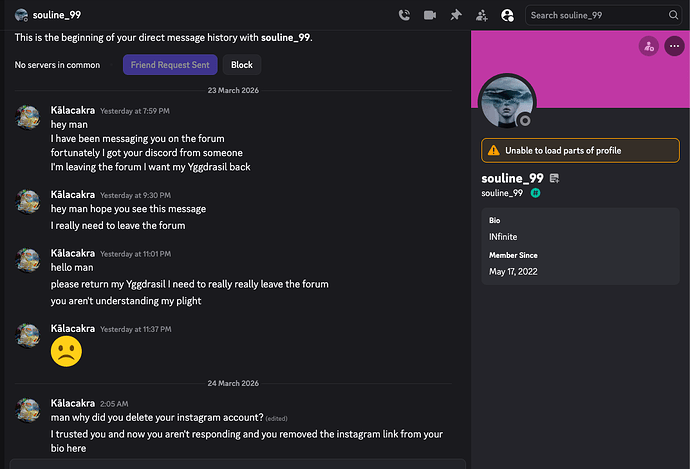Click the sad face emoji message
Viewport: 690px width, 469px height.
point(66,351)
